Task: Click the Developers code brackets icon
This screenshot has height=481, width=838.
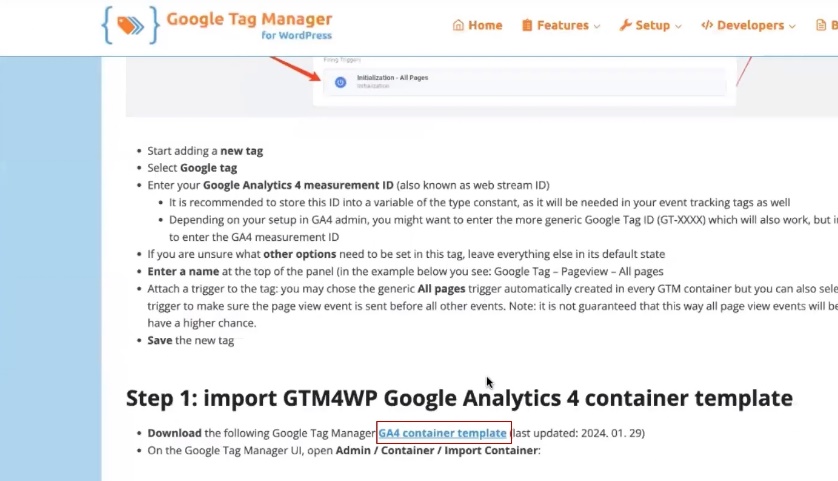Action: click(x=707, y=25)
